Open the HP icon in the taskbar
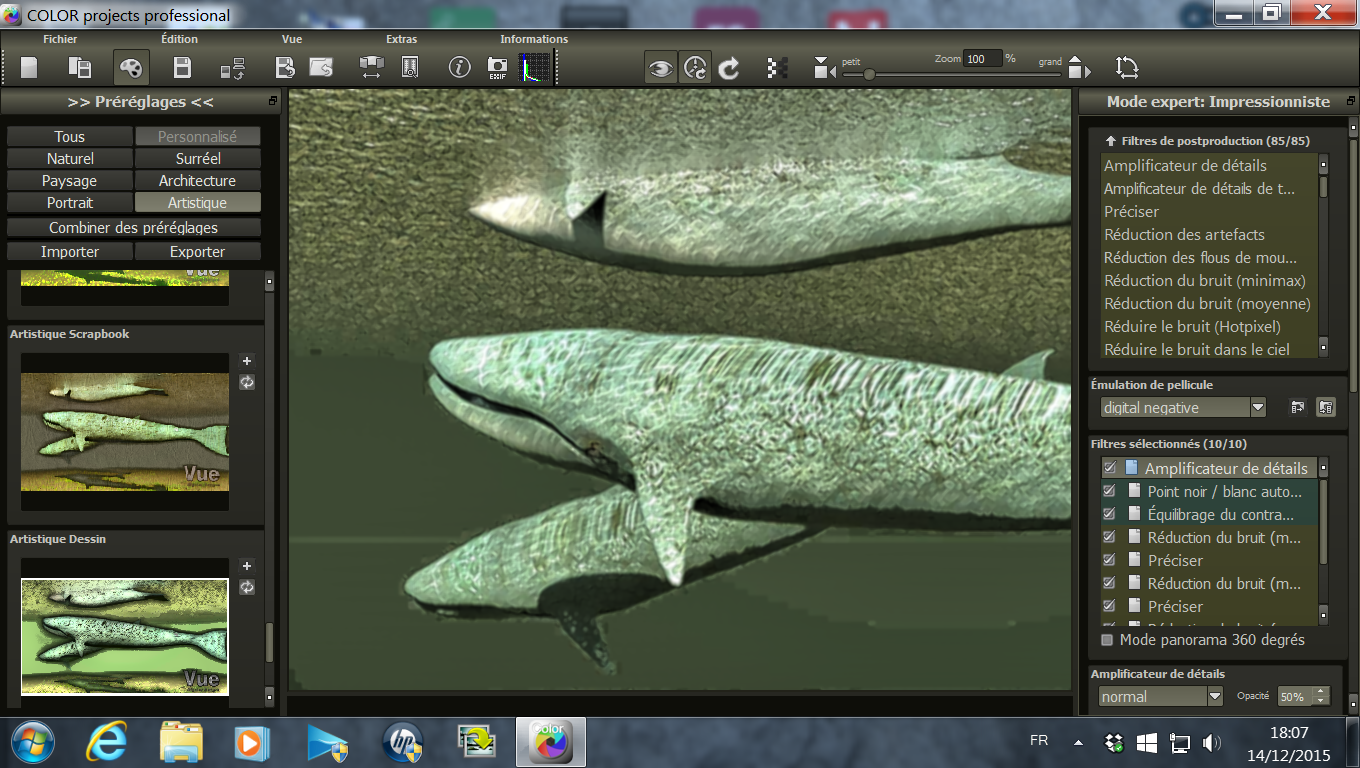This screenshot has height=768, width=1360. [x=403, y=743]
